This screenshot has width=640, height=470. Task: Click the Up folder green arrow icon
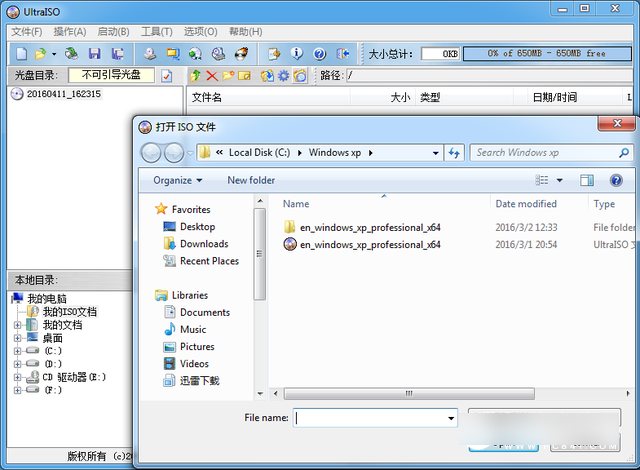[196, 75]
